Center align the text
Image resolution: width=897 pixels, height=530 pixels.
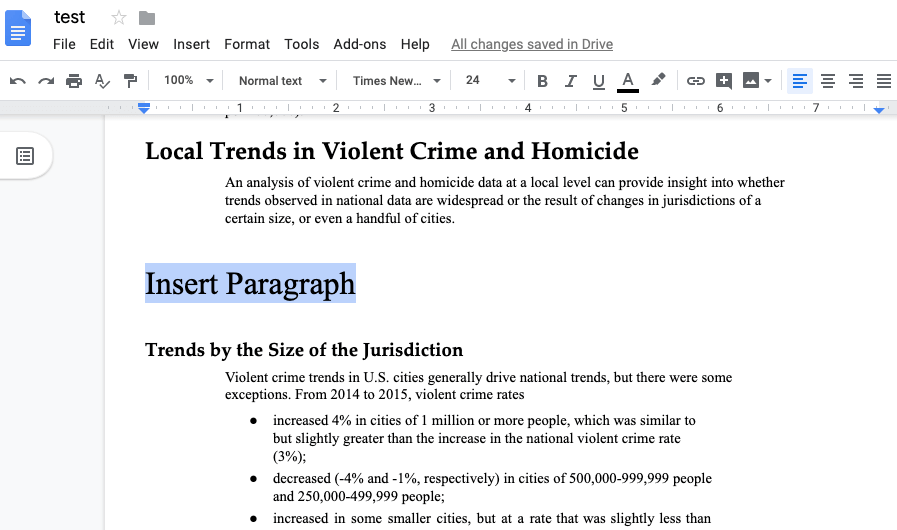click(x=828, y=81)
